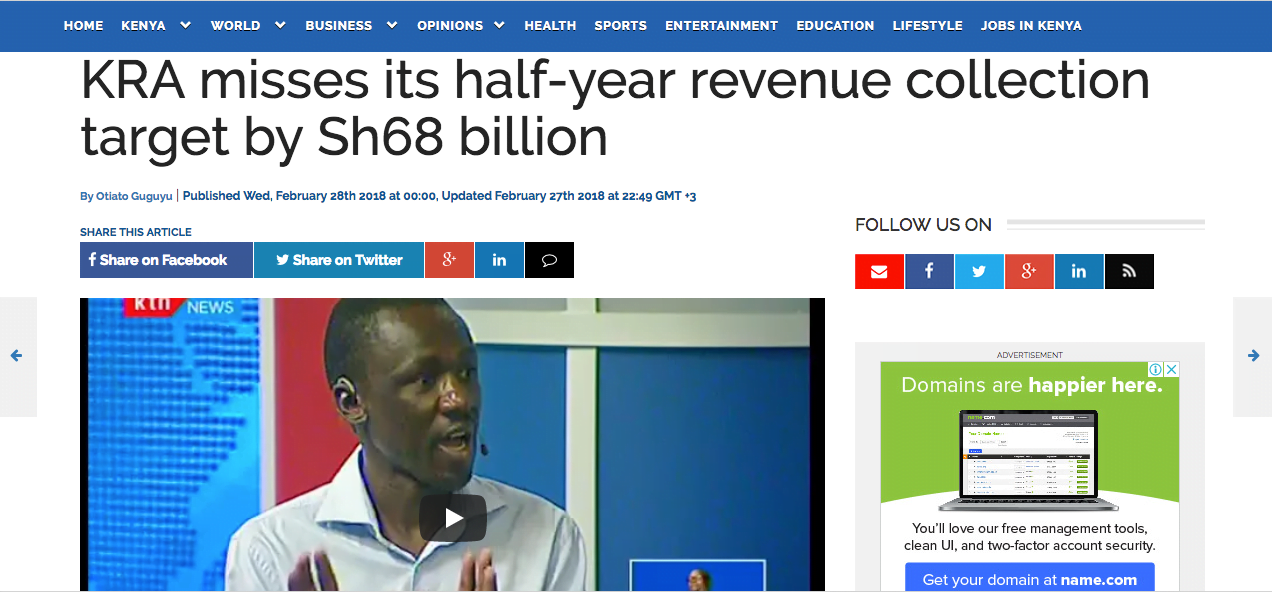Play the KTN News video
Screen dimensions: 1272x592
pyautogui.click(x=452, y=518)
